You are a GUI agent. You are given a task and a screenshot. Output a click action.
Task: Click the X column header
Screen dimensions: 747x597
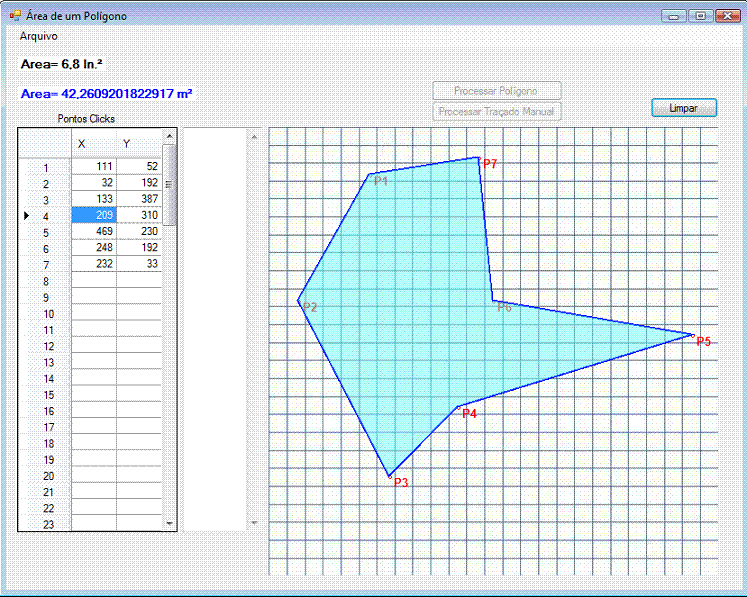point(94,143)
